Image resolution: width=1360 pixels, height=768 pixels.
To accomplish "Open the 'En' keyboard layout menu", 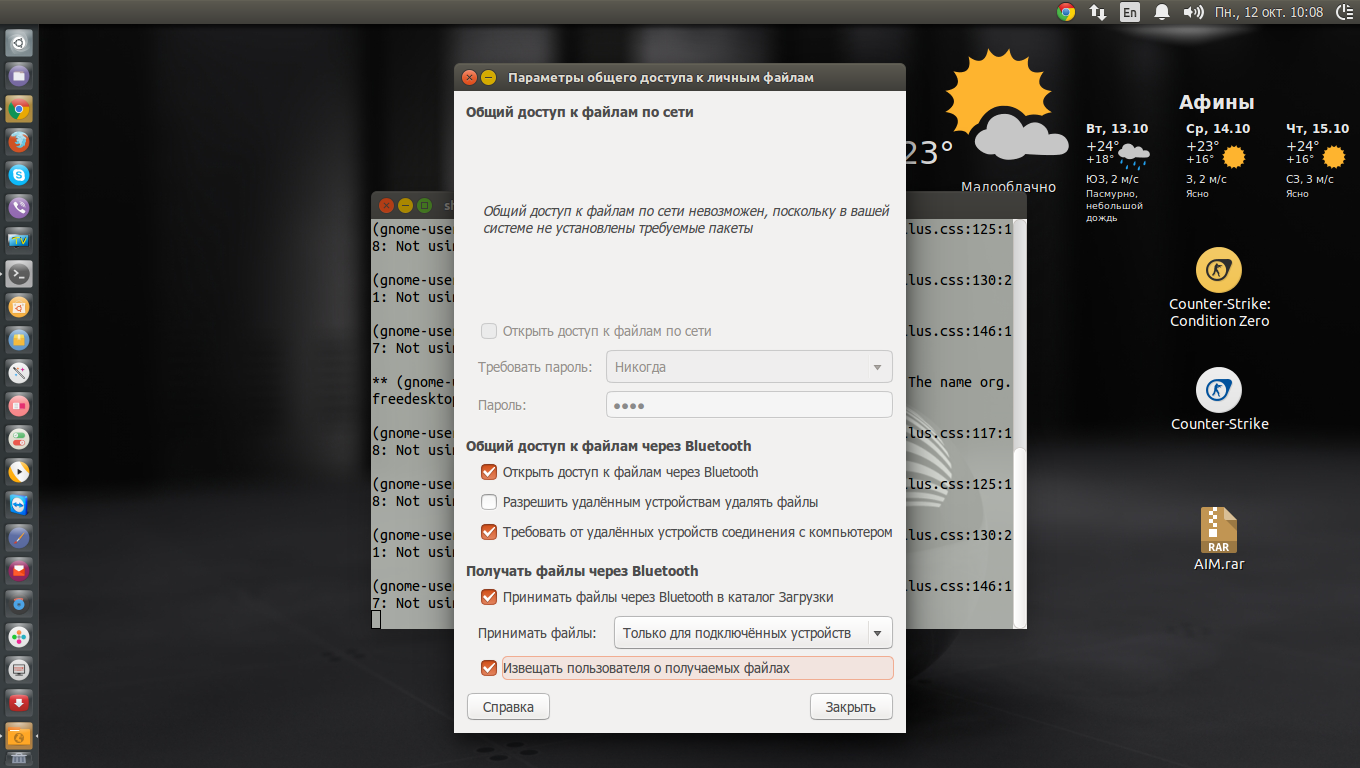I will click(x=1130, y=12).
